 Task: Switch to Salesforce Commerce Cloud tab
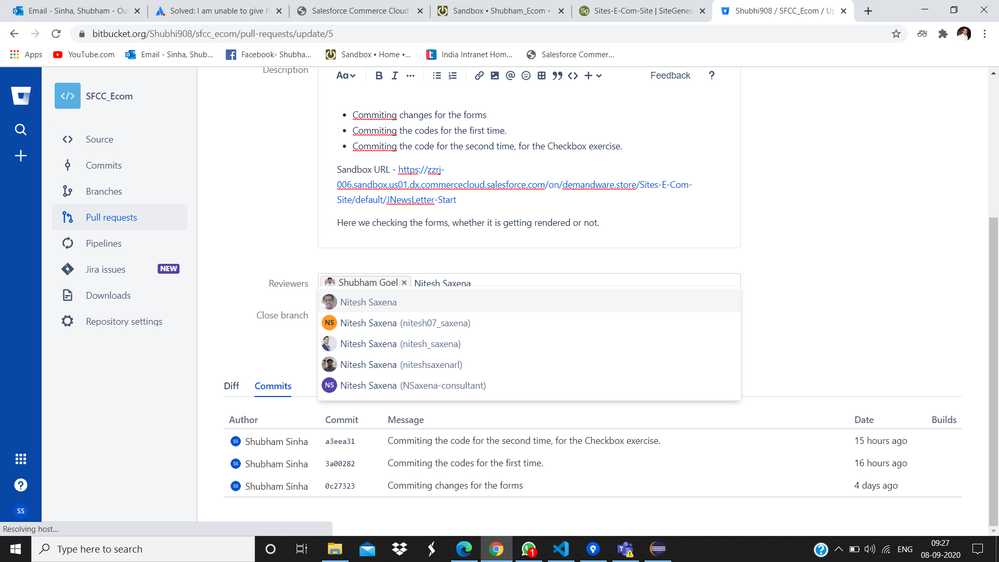pyautogui.click(x=360, y=11)
